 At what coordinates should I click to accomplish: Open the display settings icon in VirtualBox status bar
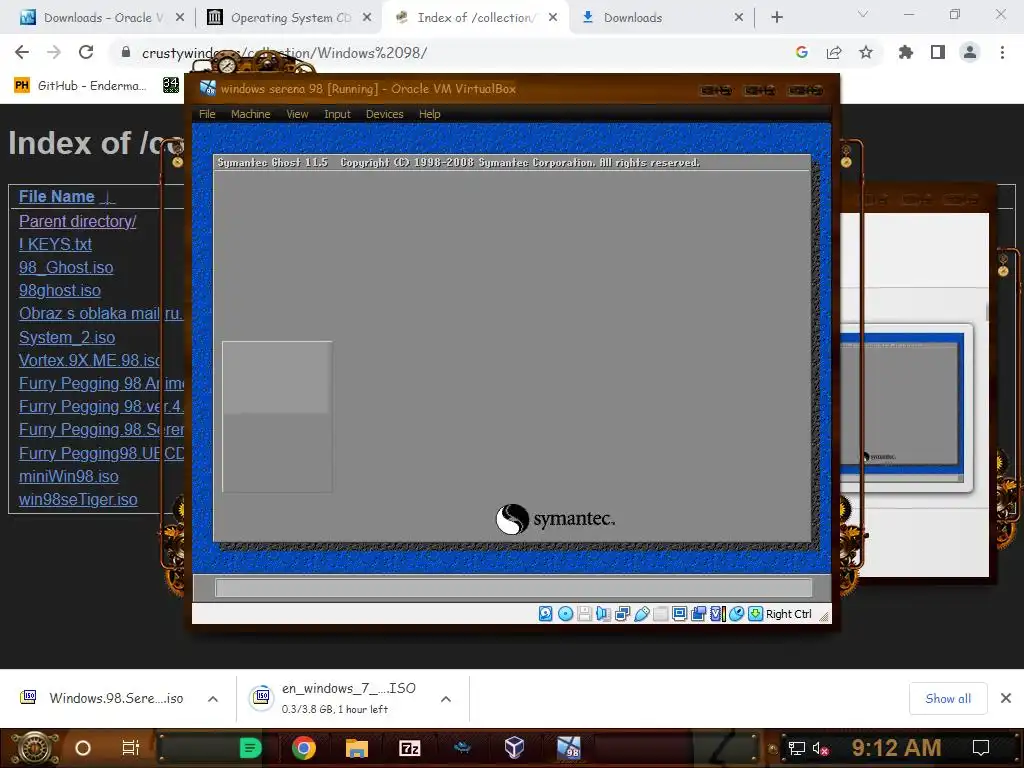click(x=679, y=614)
